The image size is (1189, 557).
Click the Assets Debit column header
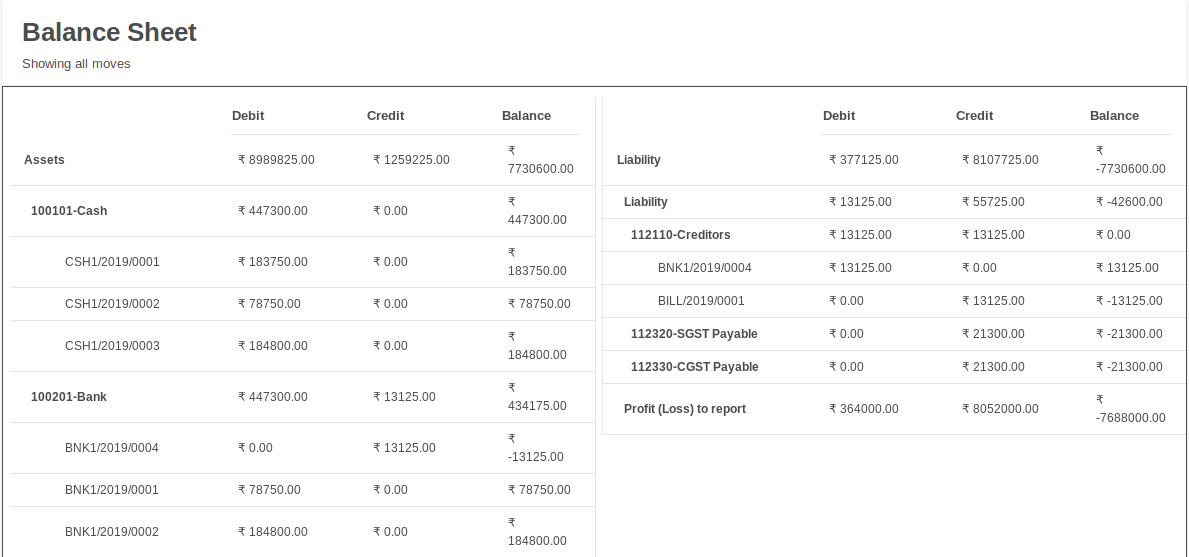(x=248, y=116)
